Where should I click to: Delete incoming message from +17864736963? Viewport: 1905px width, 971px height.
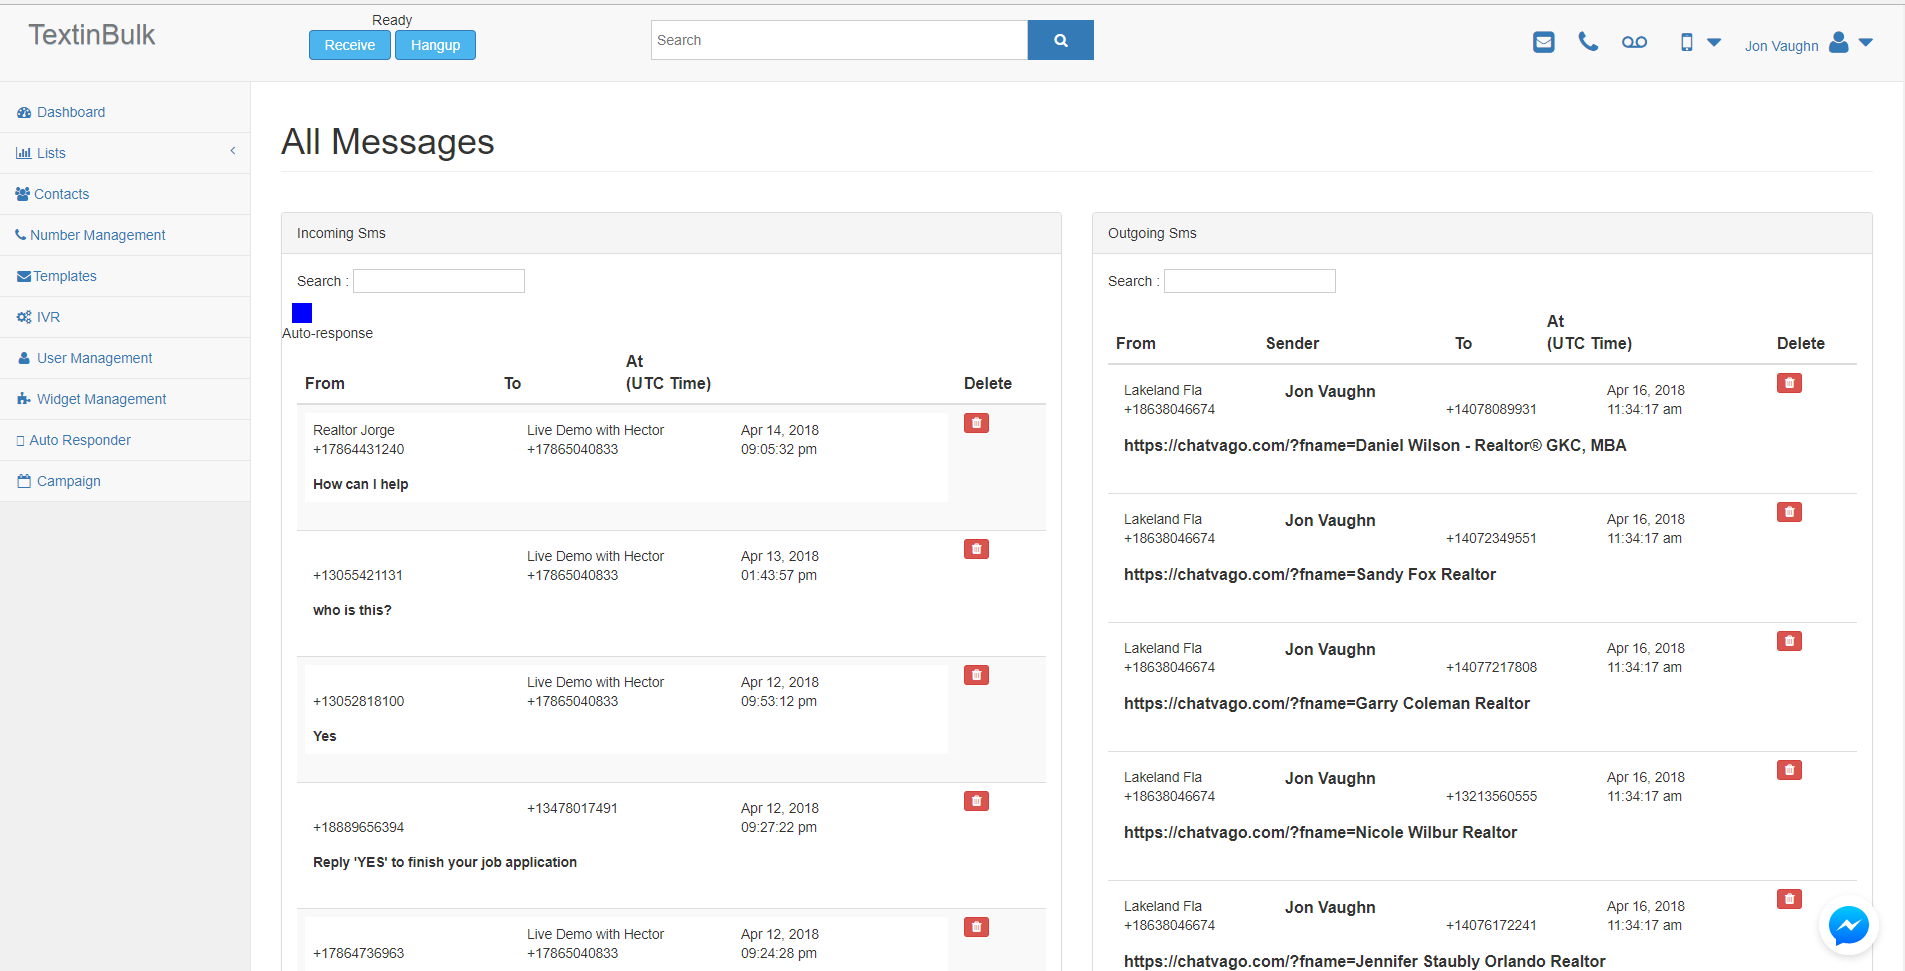[x=976, y=927]
